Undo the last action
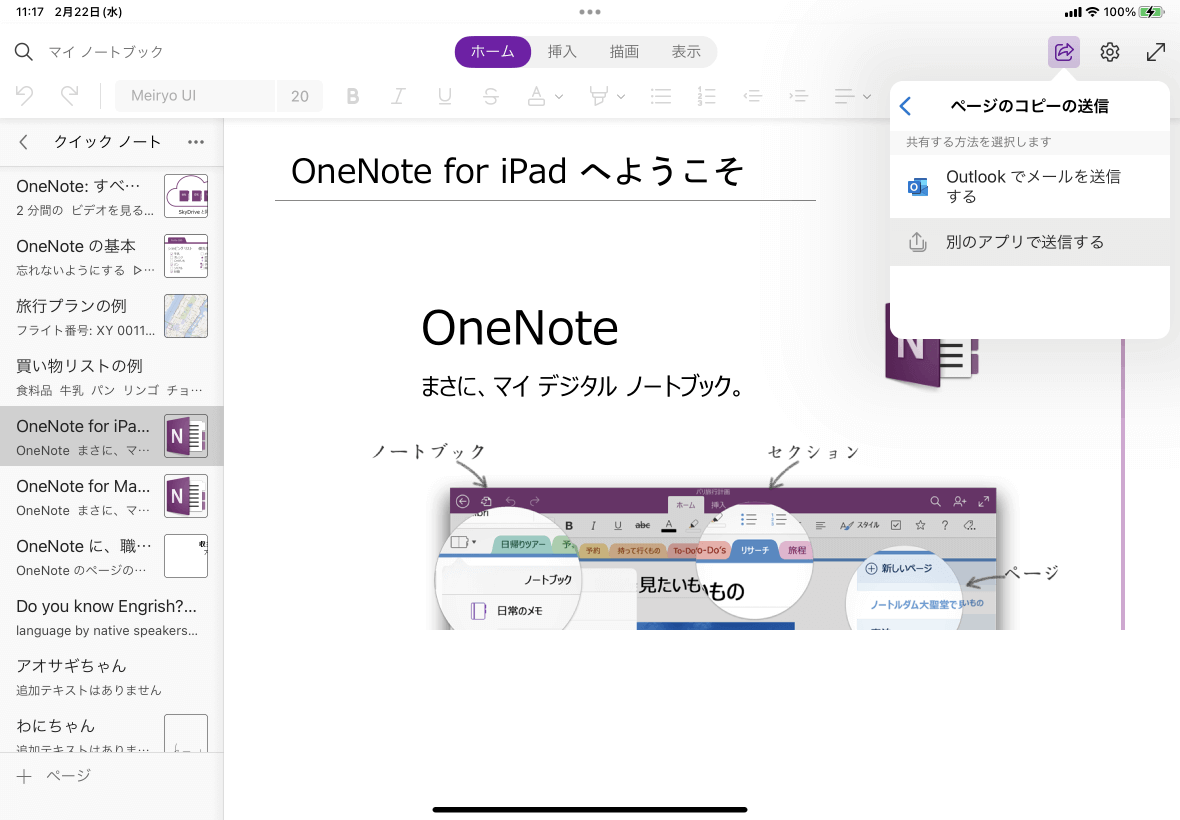This screenshot has width=1180, height=820. (x=24, y=96)
